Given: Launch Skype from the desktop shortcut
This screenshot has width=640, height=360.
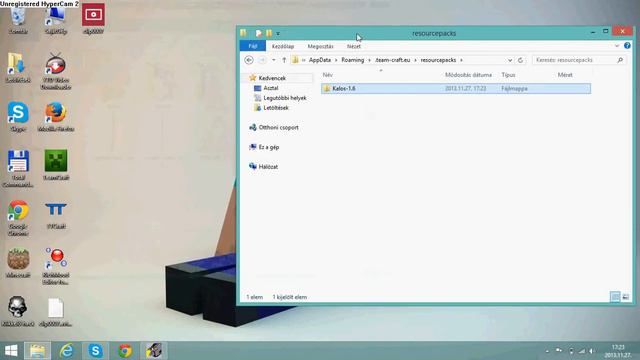Looking at the screenshot, I should coord(18,117).
